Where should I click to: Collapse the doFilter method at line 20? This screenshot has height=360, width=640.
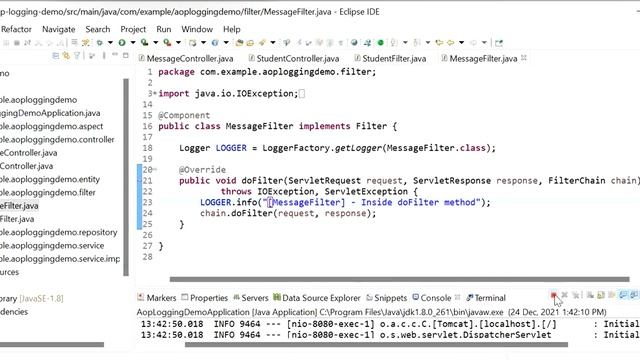tap(155, 169)
